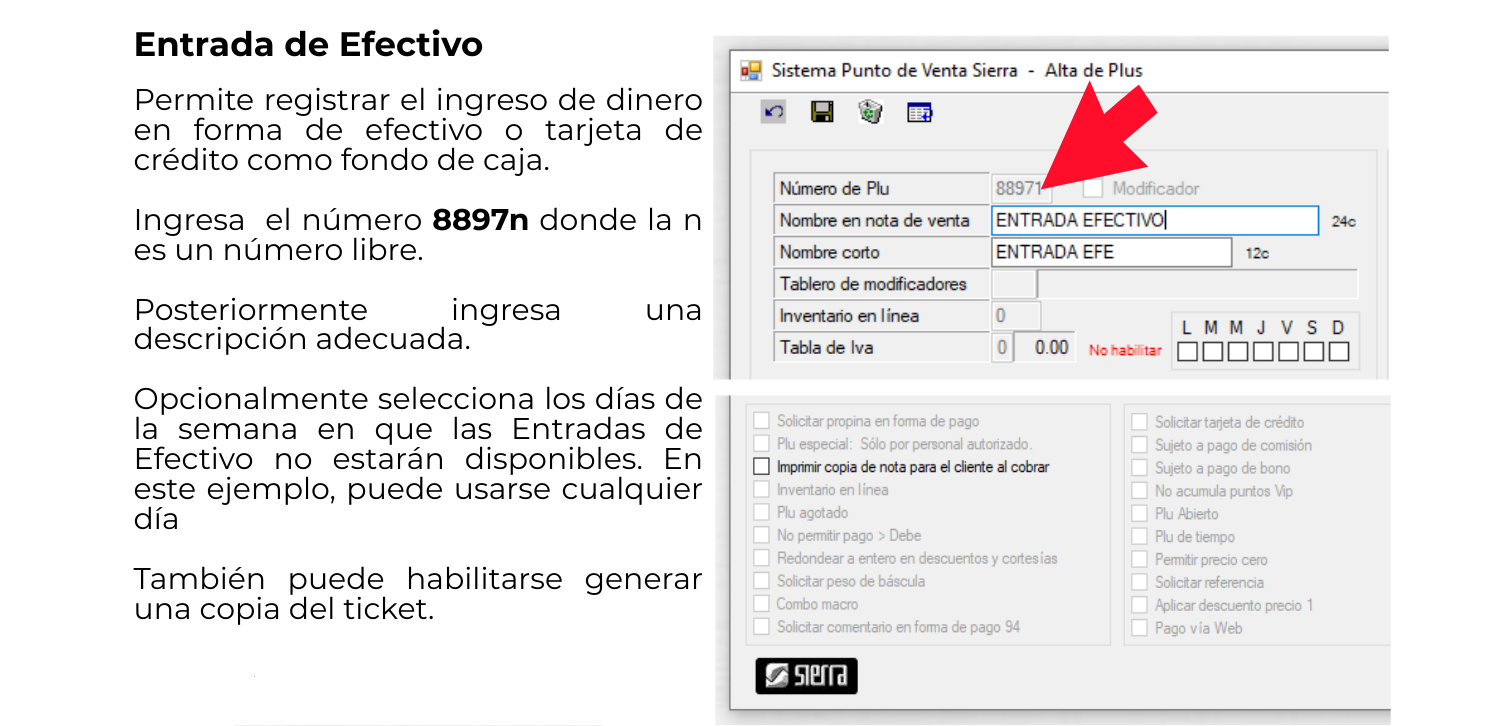Click the 'Tabla de Iva' 0.00 value box
This screenshot has height=726, width=1506.
pos(1045,348)
